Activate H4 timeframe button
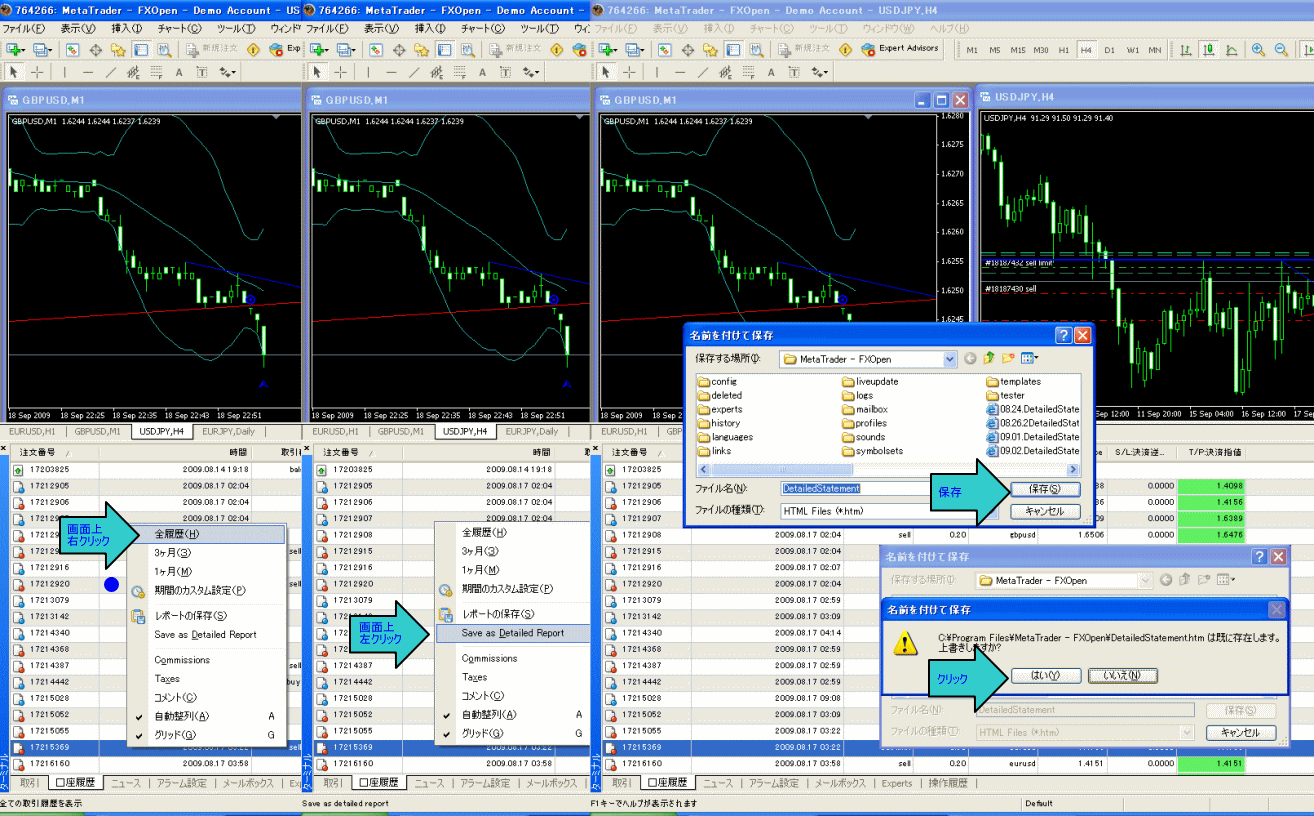 click(1086, 50)
